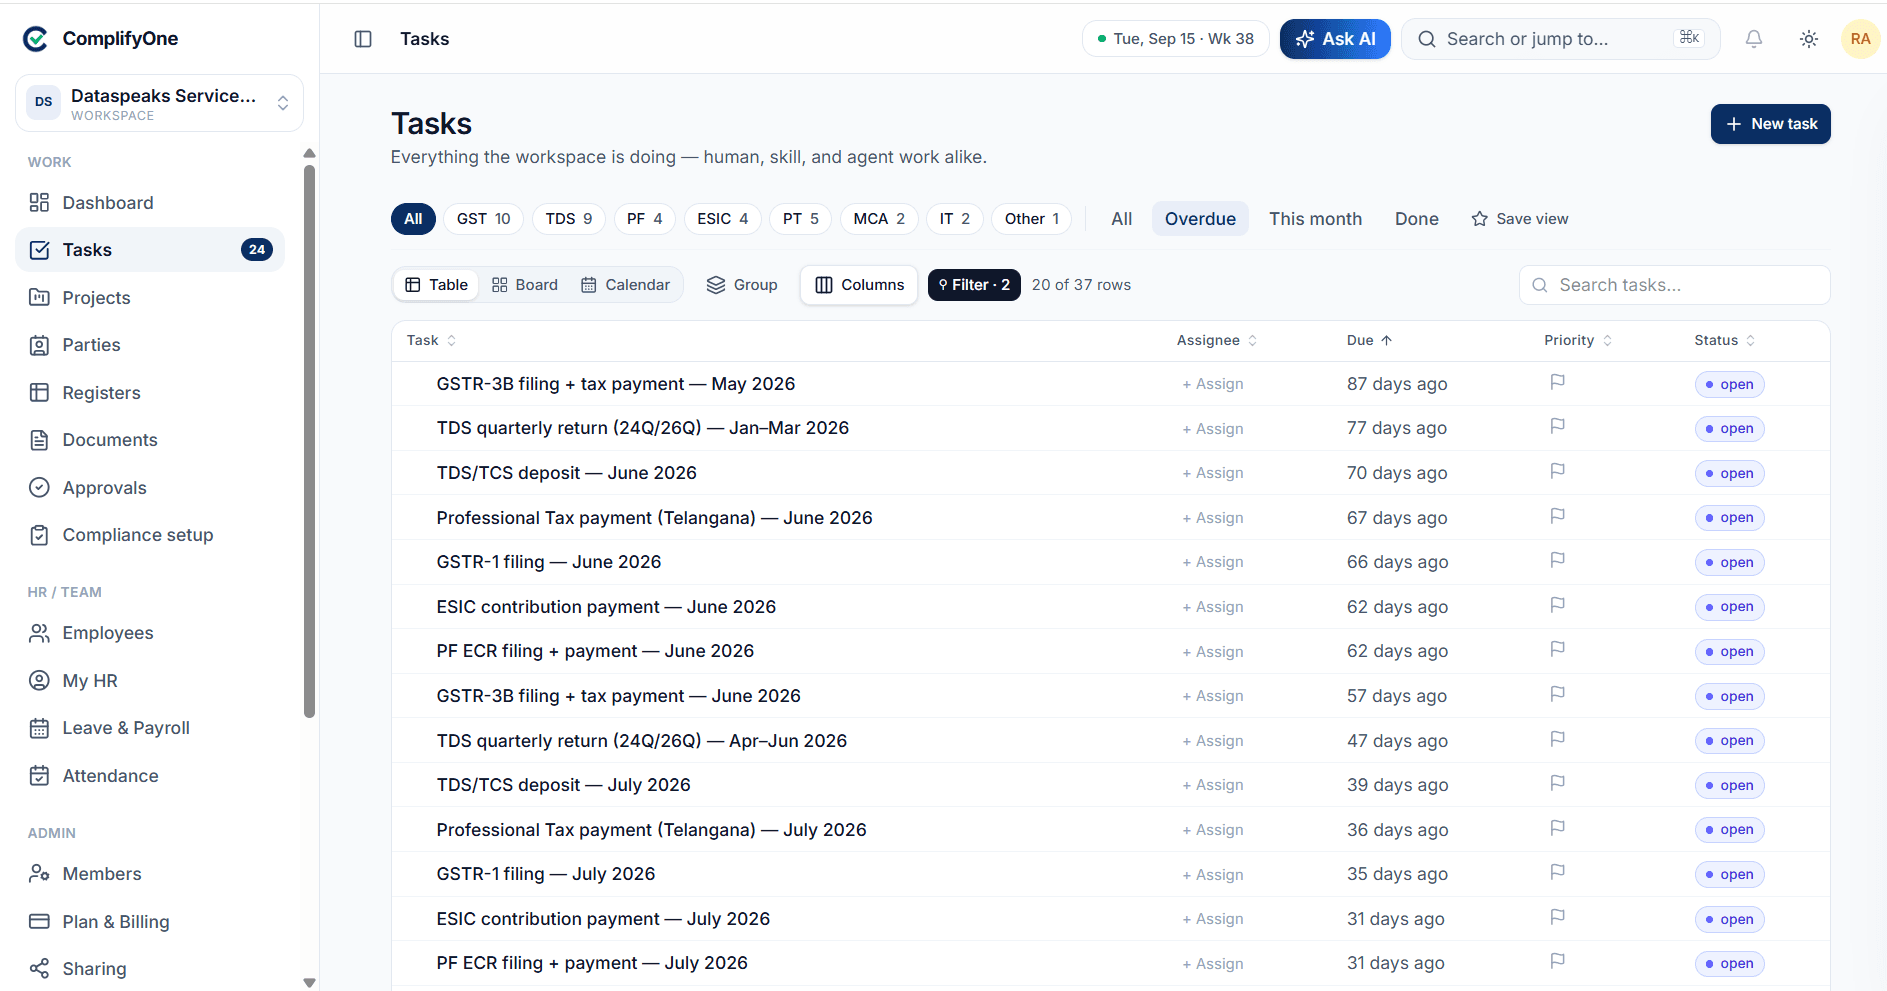This screenshot has width=1887, height=991.
Task: Focus the Search or jump to field
Action: click(x=1560, y=39)
